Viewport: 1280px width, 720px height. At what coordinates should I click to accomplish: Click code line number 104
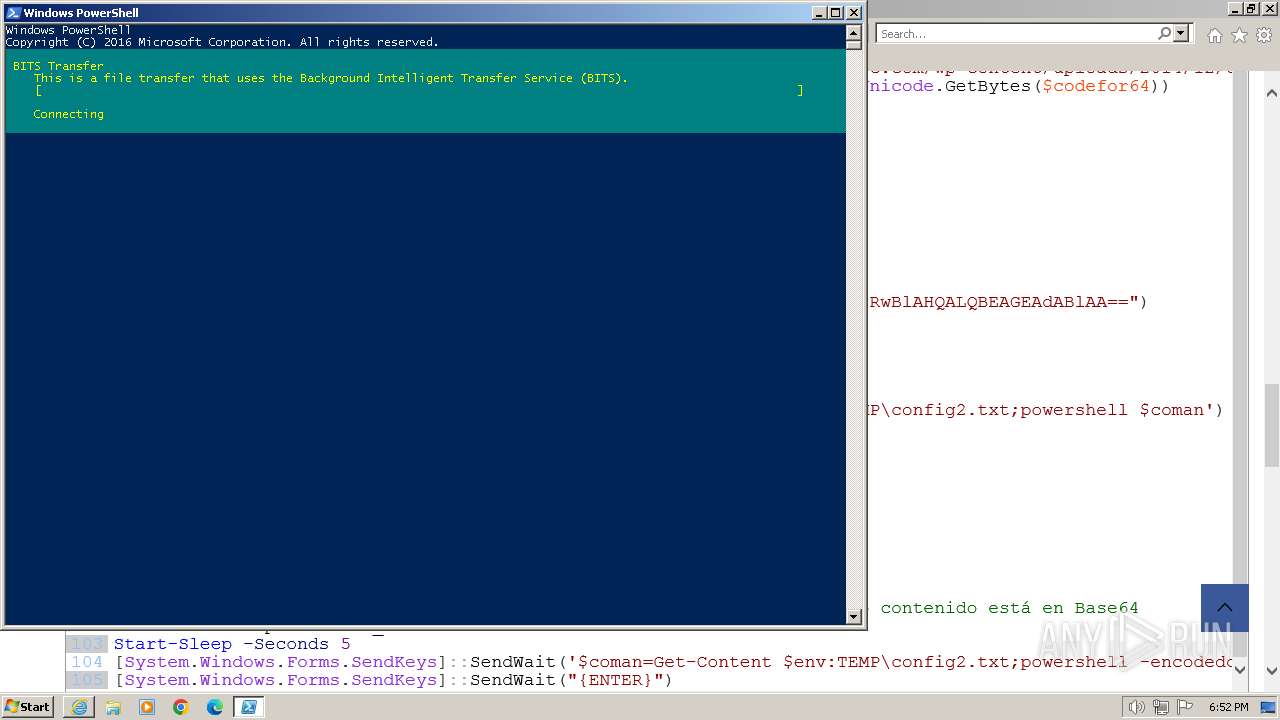click(87, 662)
